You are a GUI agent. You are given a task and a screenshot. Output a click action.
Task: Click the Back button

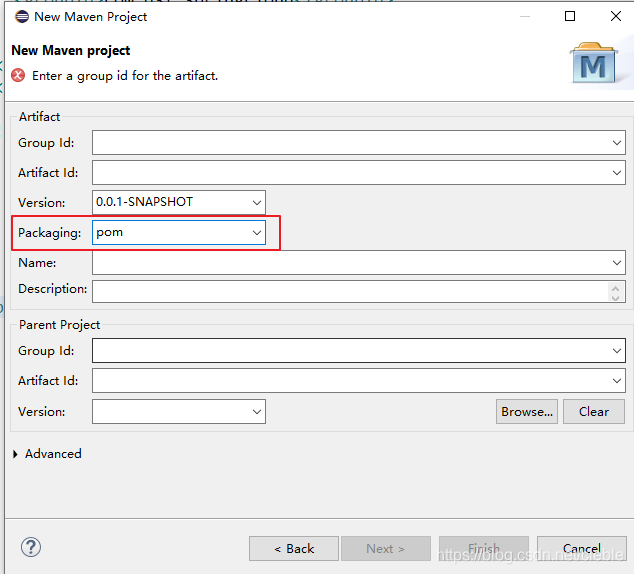294,549
